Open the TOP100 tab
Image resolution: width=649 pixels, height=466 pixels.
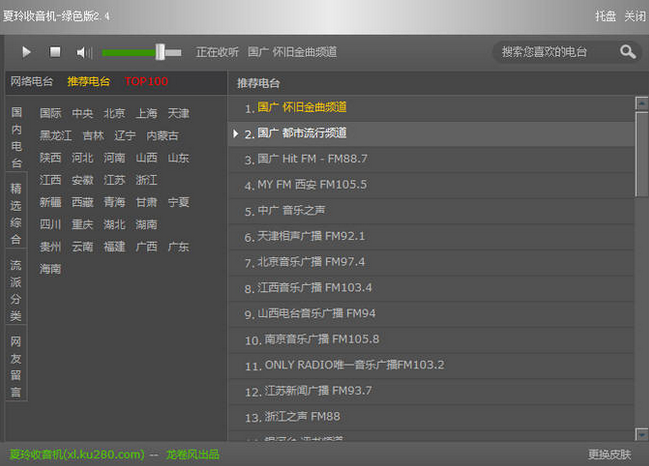[x=146, y=81]
